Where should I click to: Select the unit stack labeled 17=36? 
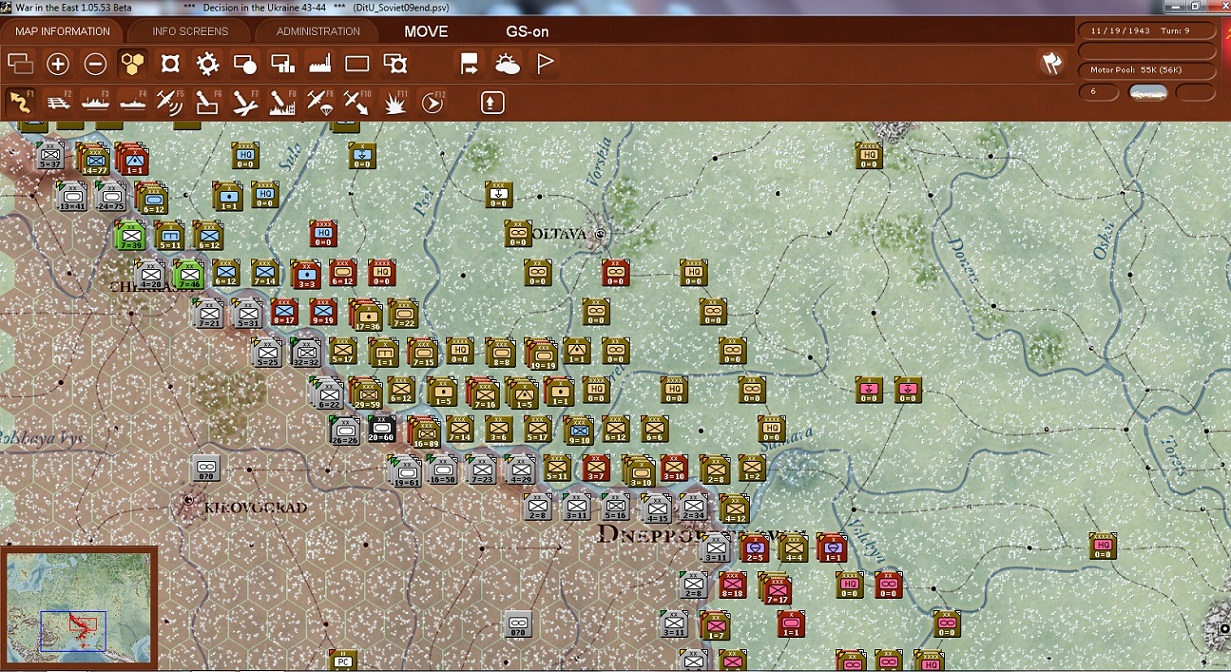(366, 315)
